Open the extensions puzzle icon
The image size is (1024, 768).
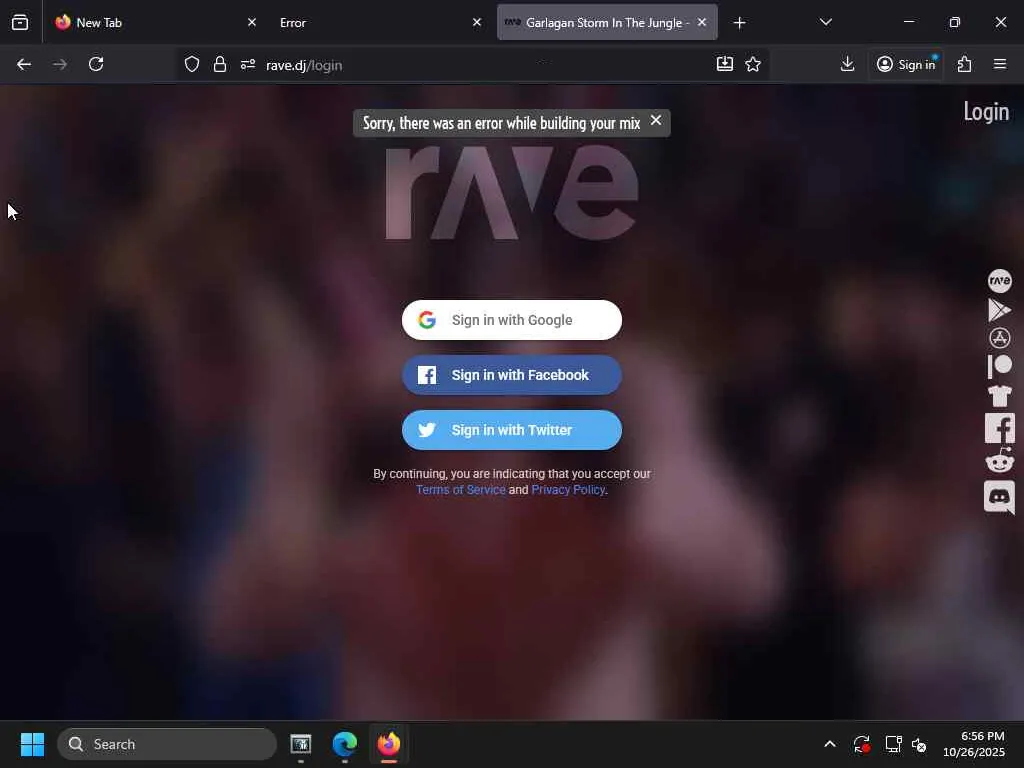[964, 64]
